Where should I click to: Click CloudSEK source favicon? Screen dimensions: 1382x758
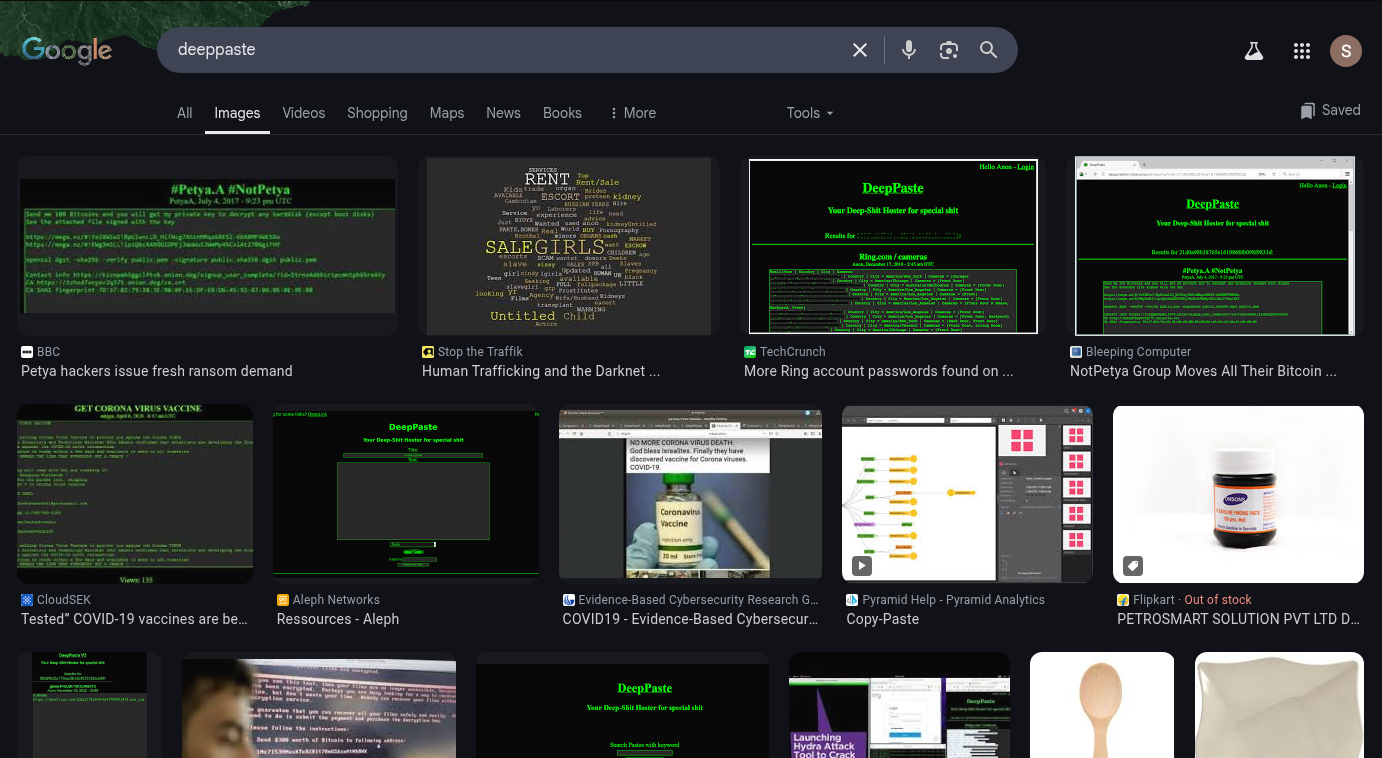click(x=27, y=600)
